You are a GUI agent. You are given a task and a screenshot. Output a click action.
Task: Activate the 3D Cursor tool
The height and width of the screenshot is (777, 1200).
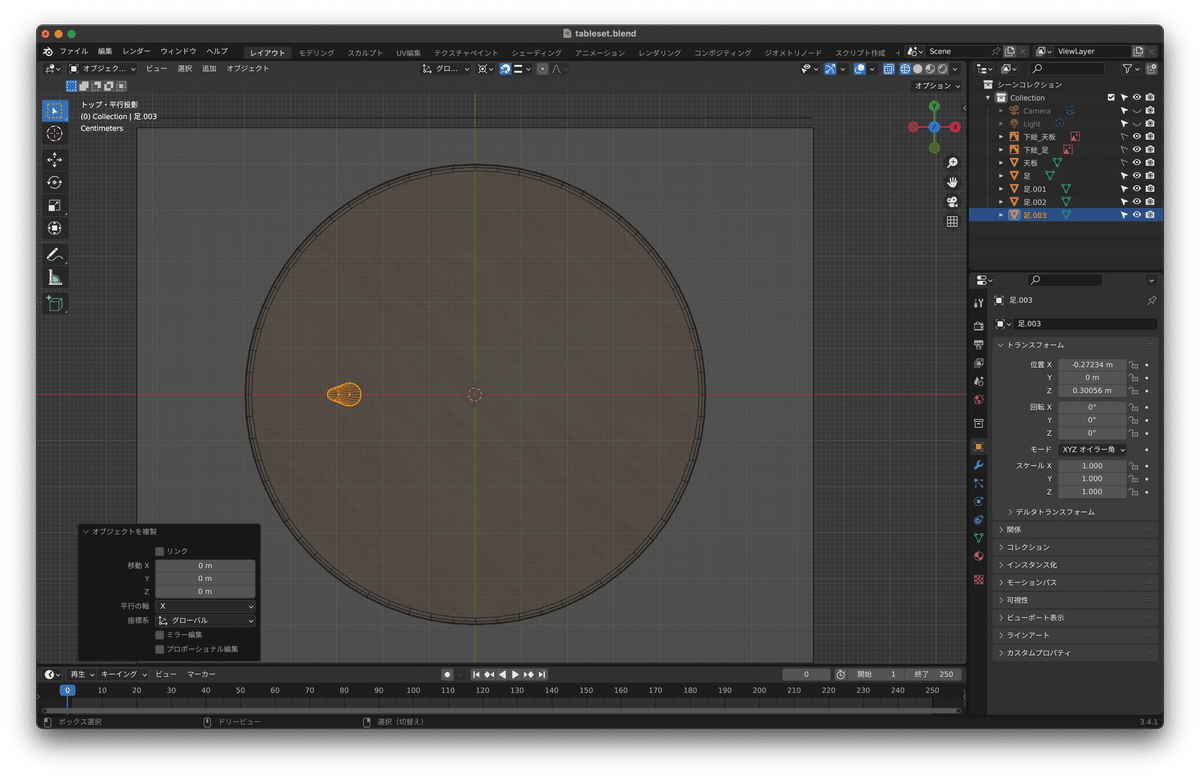coord(55,133)
